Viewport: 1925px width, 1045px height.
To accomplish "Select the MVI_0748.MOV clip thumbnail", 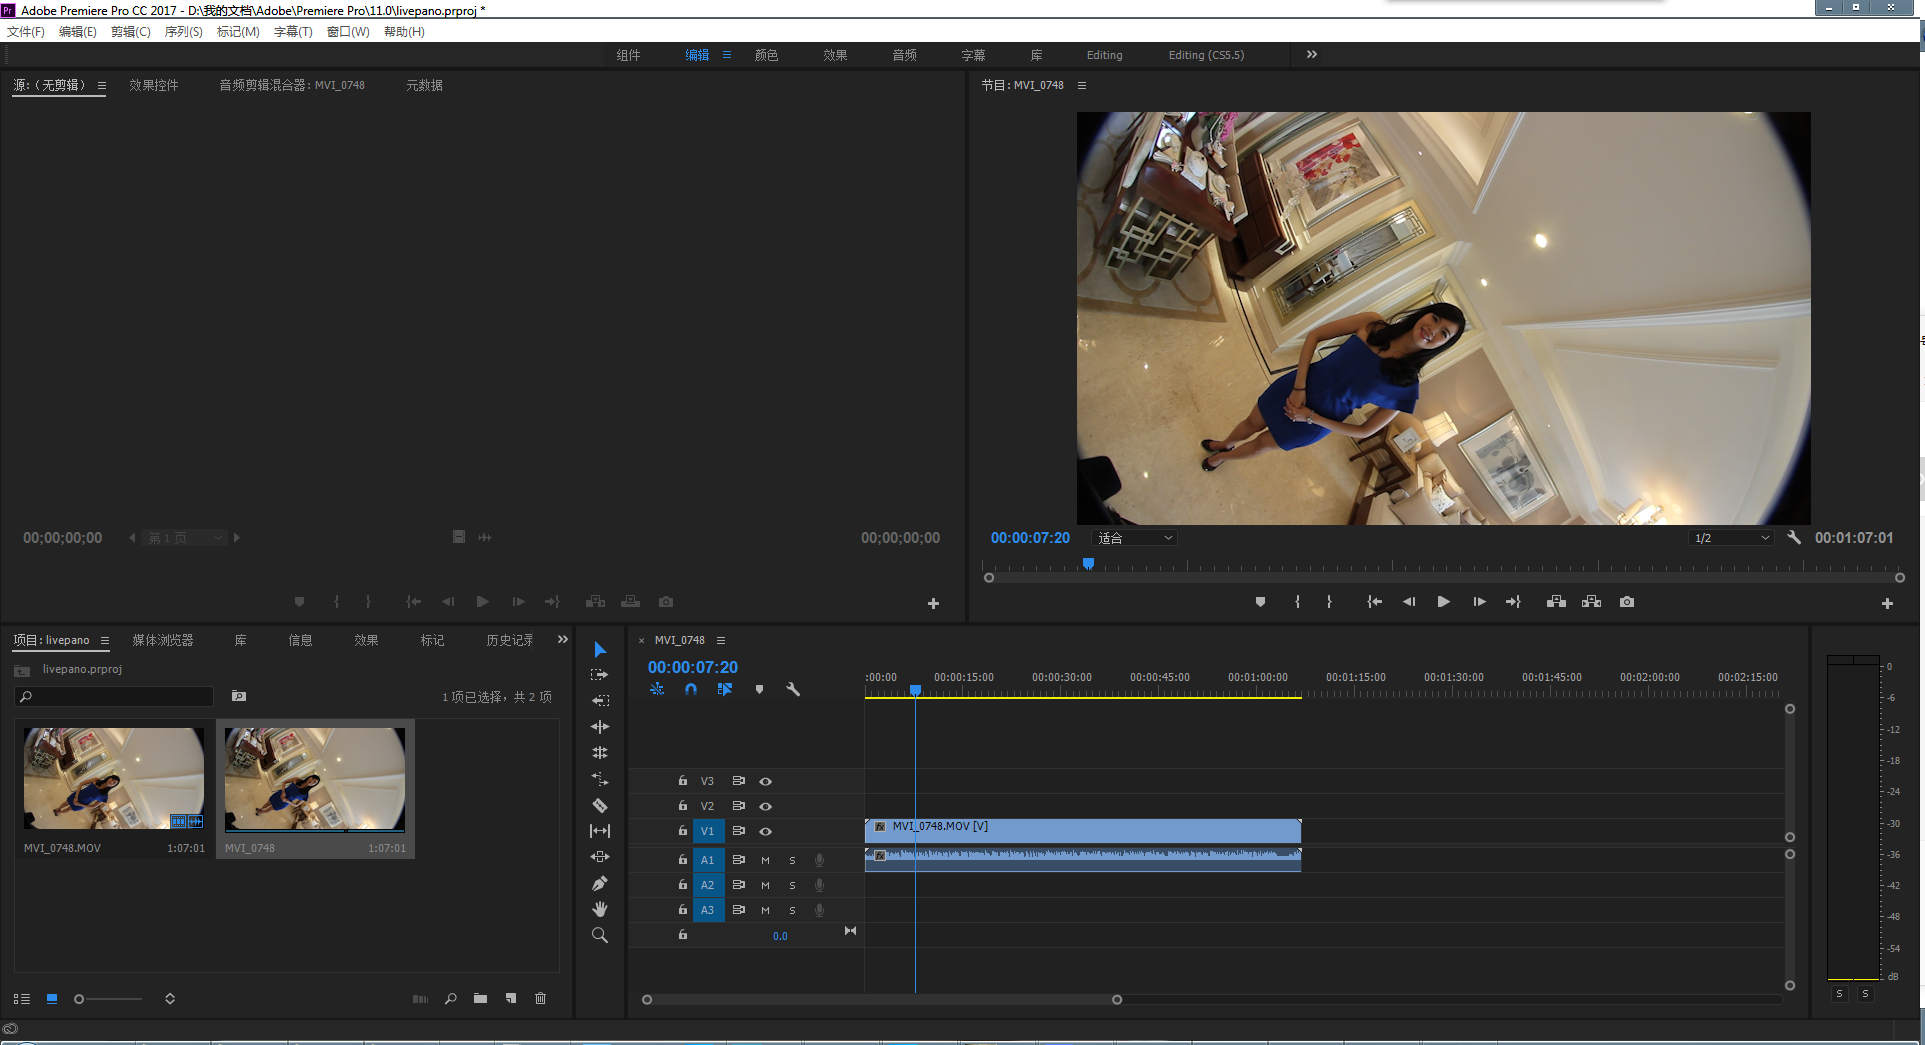I will (114, 778).
